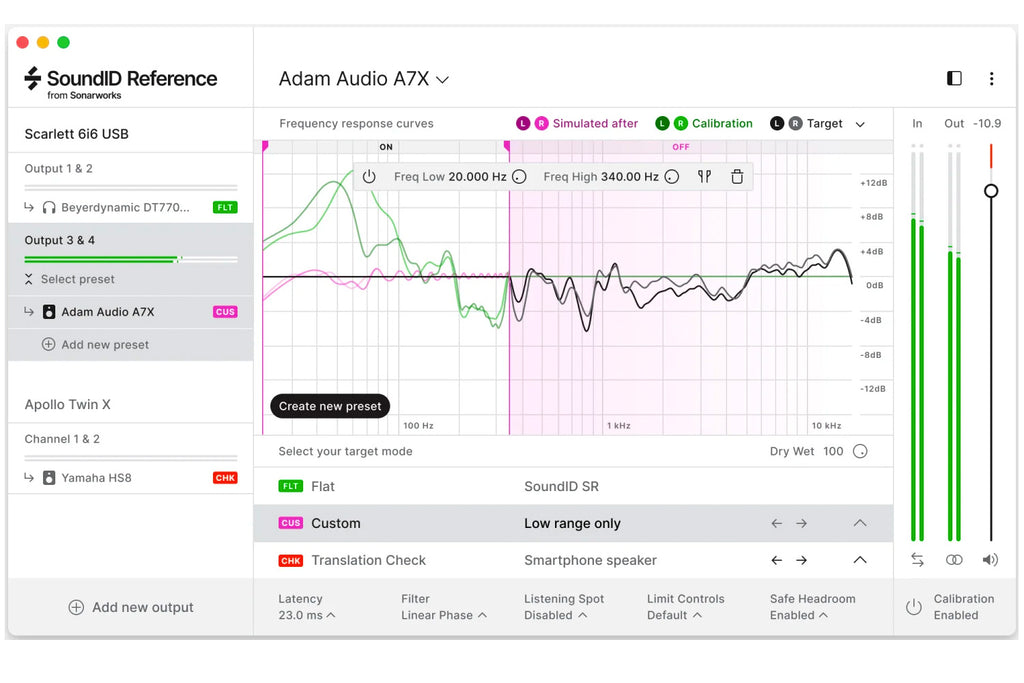The image size is (1024, 683).
Task: Toggle Calibration curve visibility in legend
Action: pos(703,123)
